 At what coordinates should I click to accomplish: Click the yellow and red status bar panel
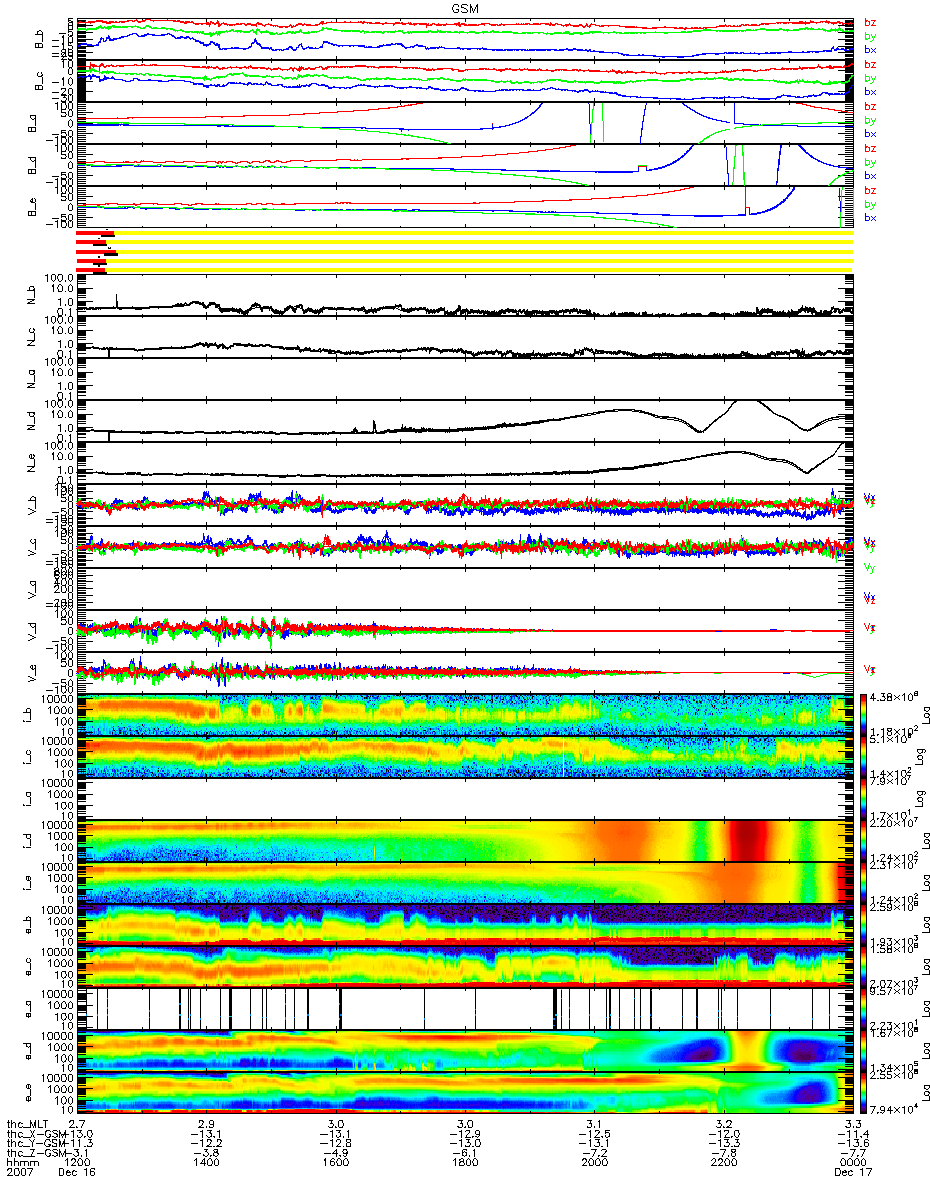click(465, 250)
